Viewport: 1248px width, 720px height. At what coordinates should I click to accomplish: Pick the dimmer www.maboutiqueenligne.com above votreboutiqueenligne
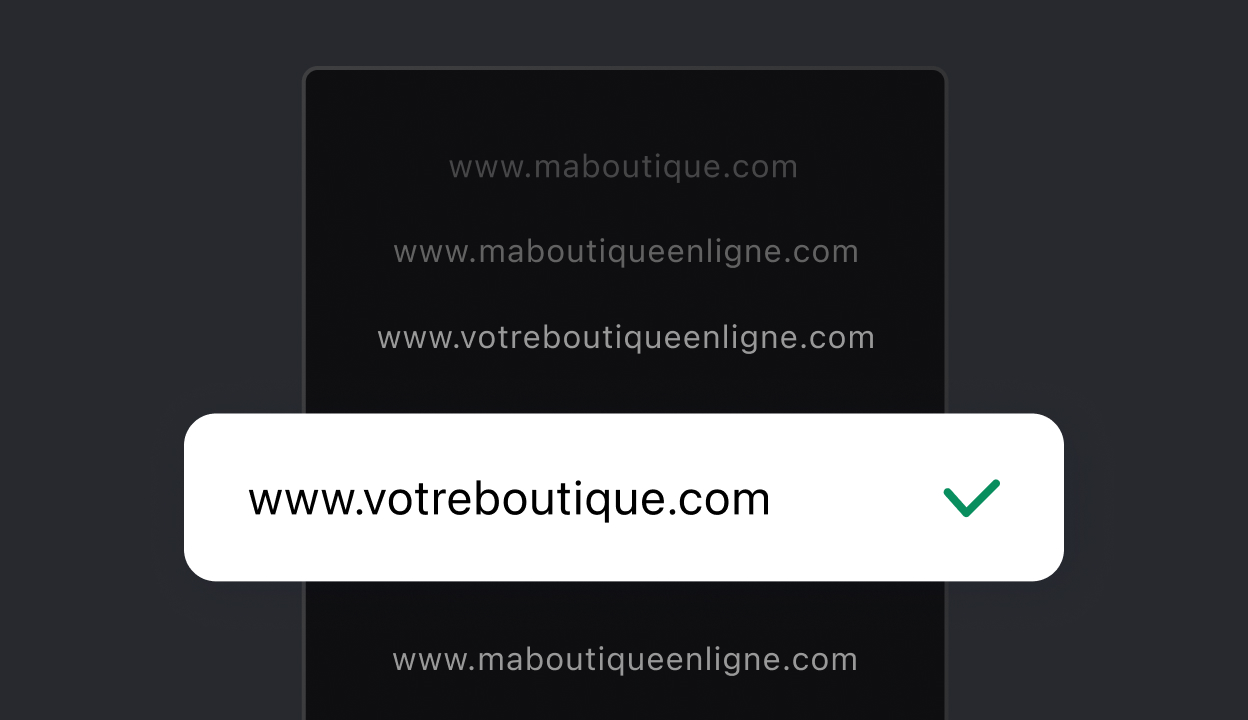click(x=626, y=252)
